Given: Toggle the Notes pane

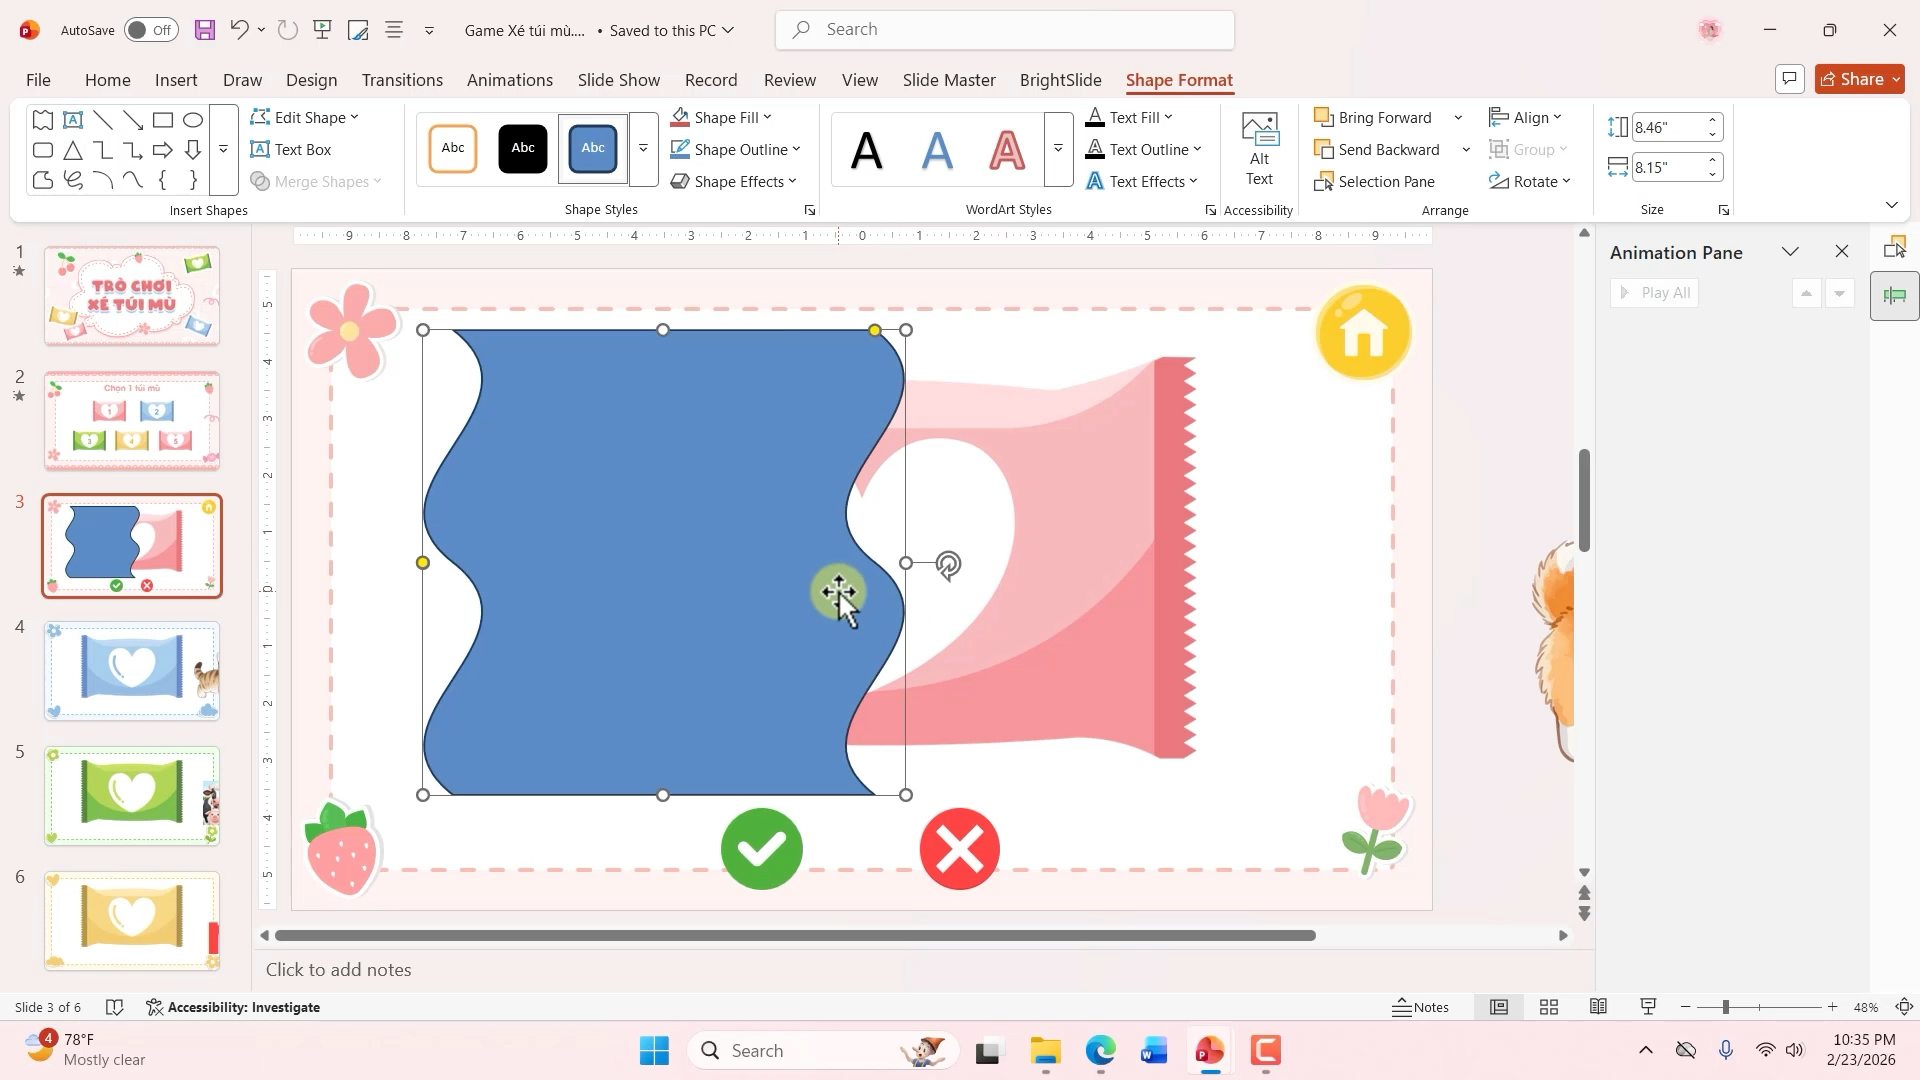Looking at the screenshot, I should (1421, 1007).
